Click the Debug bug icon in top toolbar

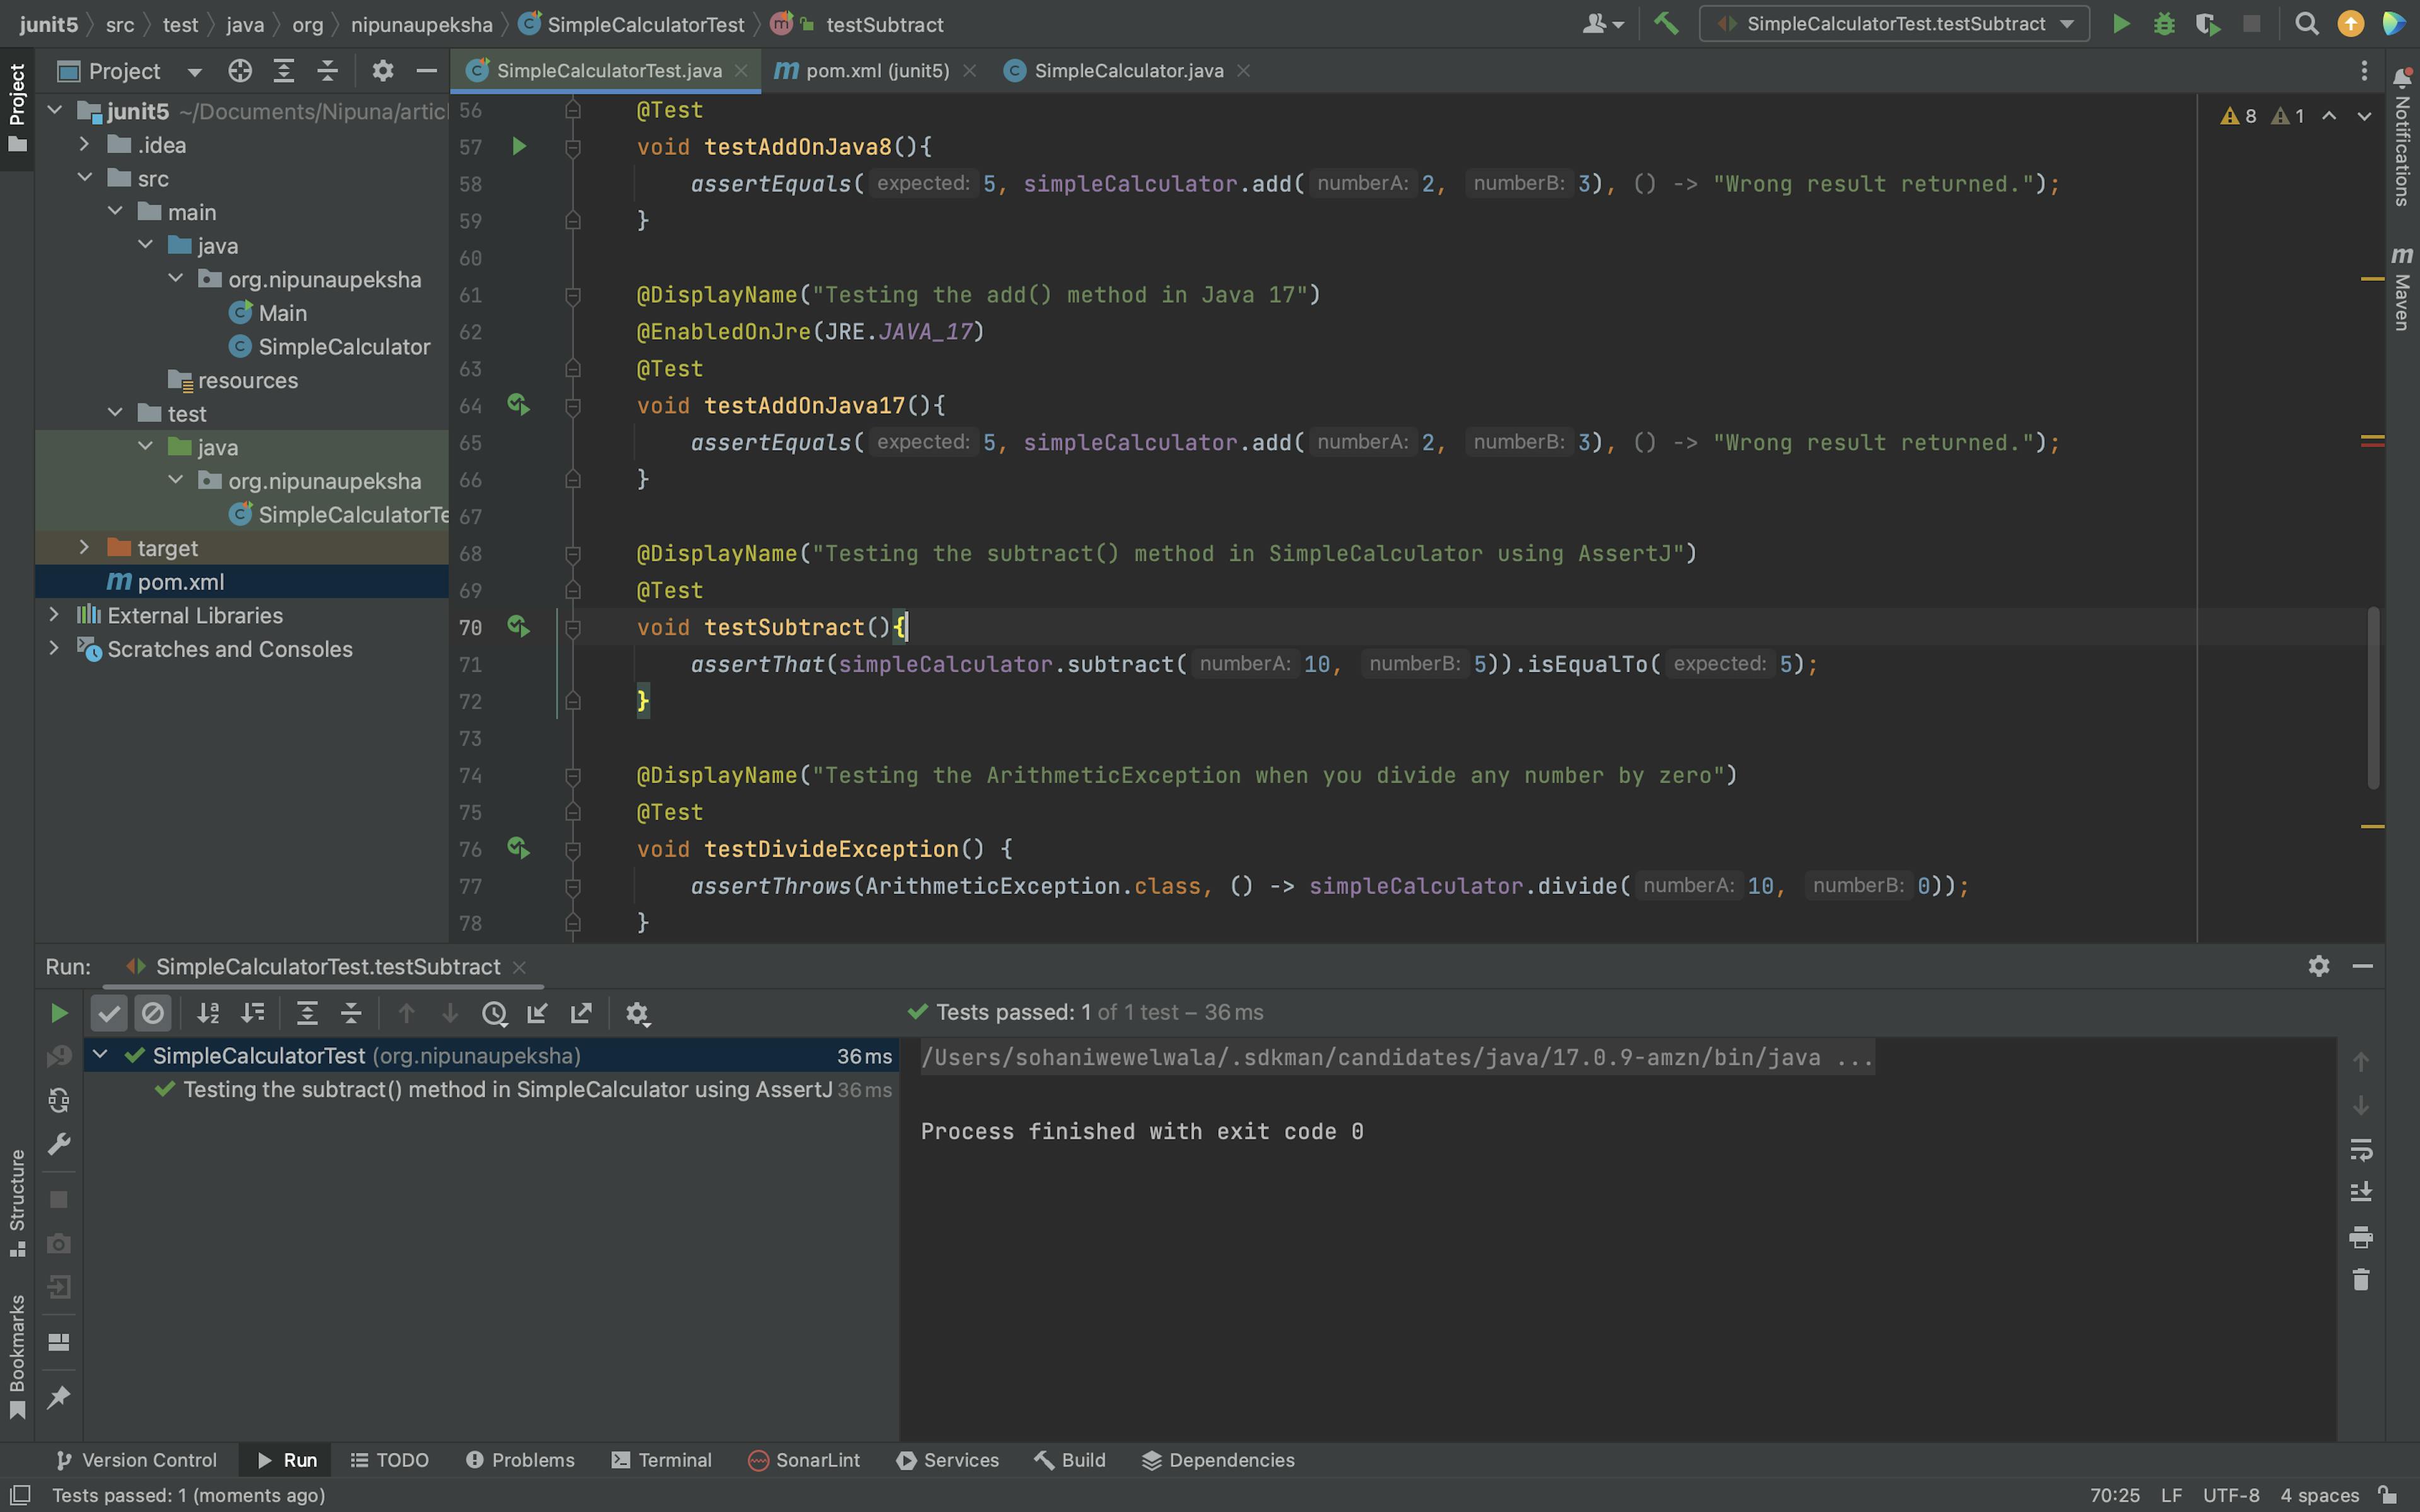click(2164, 24)
